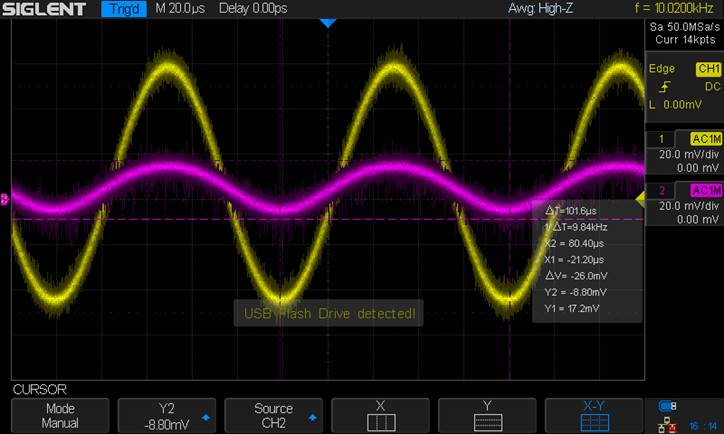Screen dimensions: 724x434
Task: Click the X cursor type icon
Action: [x=381, y=422]
